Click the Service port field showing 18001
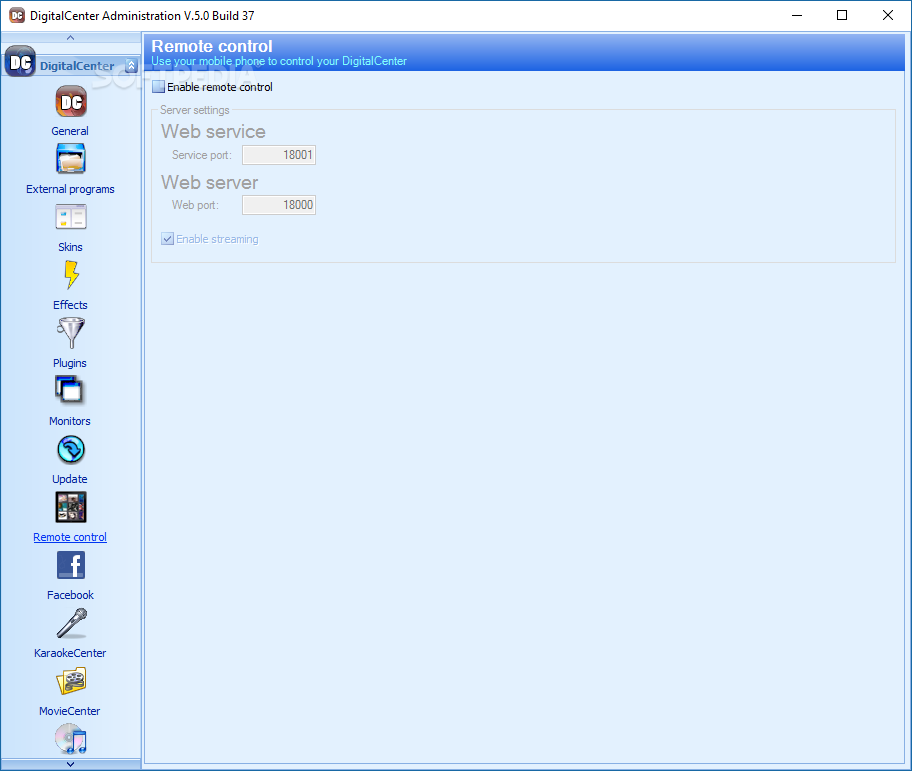 279,155
